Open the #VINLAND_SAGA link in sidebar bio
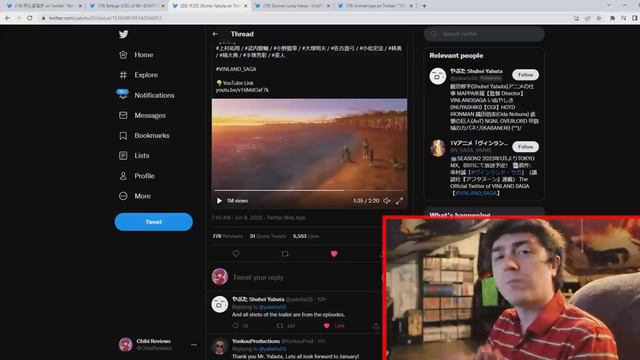Viewport: 640px width, 360px height. [x=476, y=193]
